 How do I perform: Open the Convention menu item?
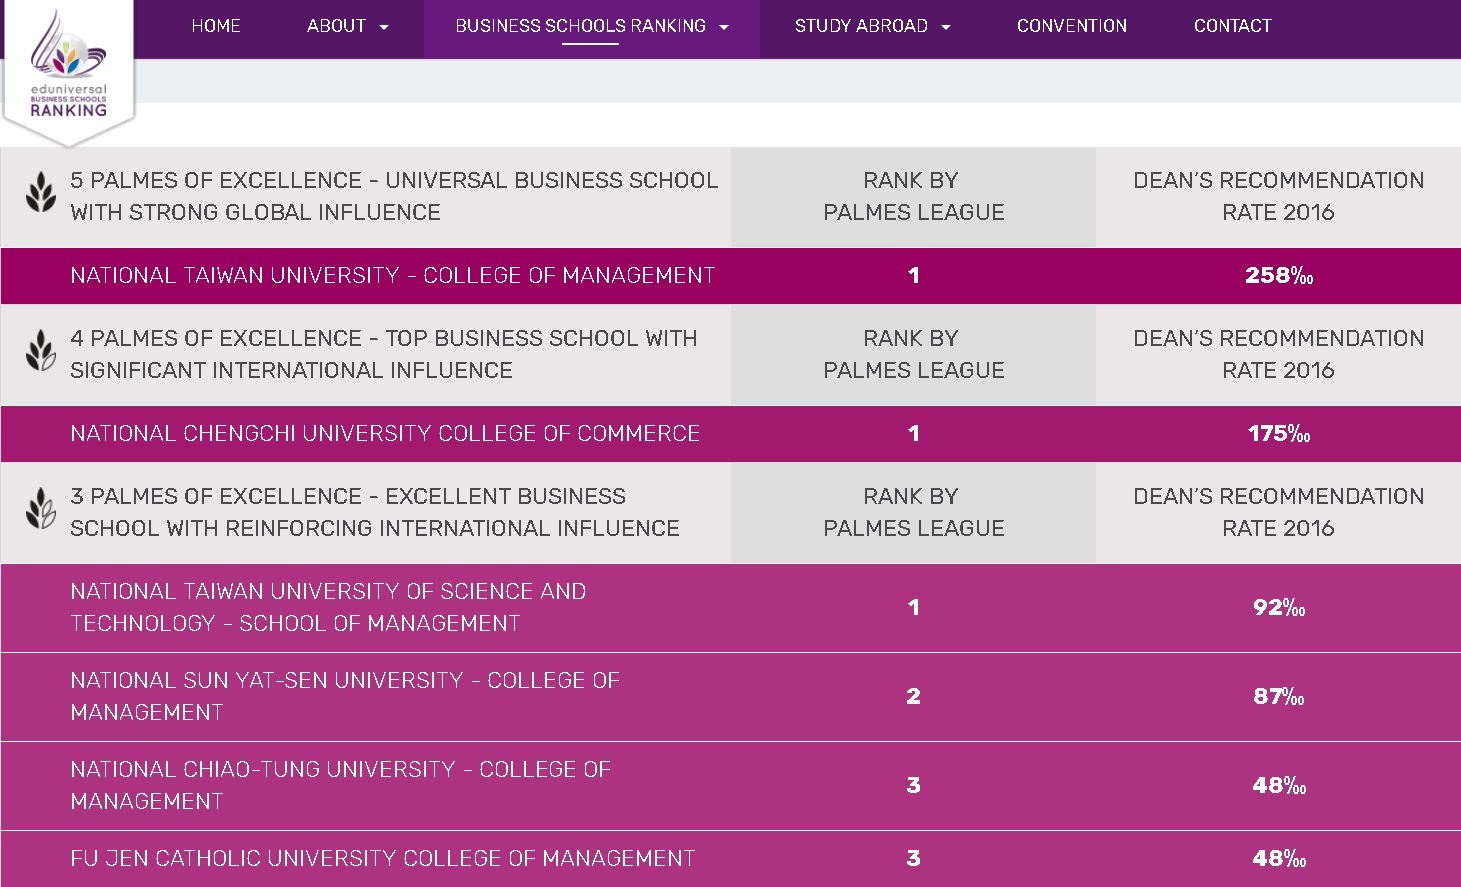1071,26
